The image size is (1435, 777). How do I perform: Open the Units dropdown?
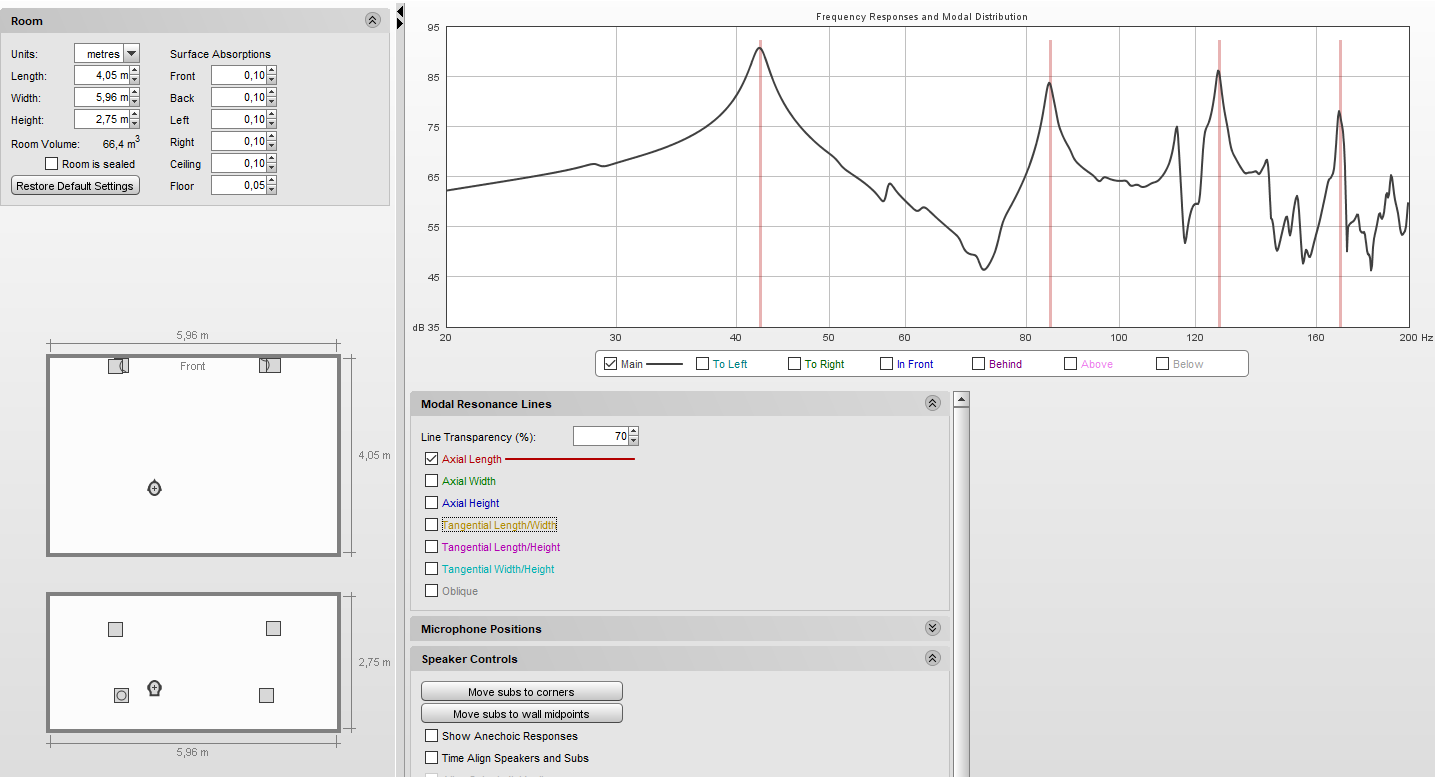click(x=131, y=54)
